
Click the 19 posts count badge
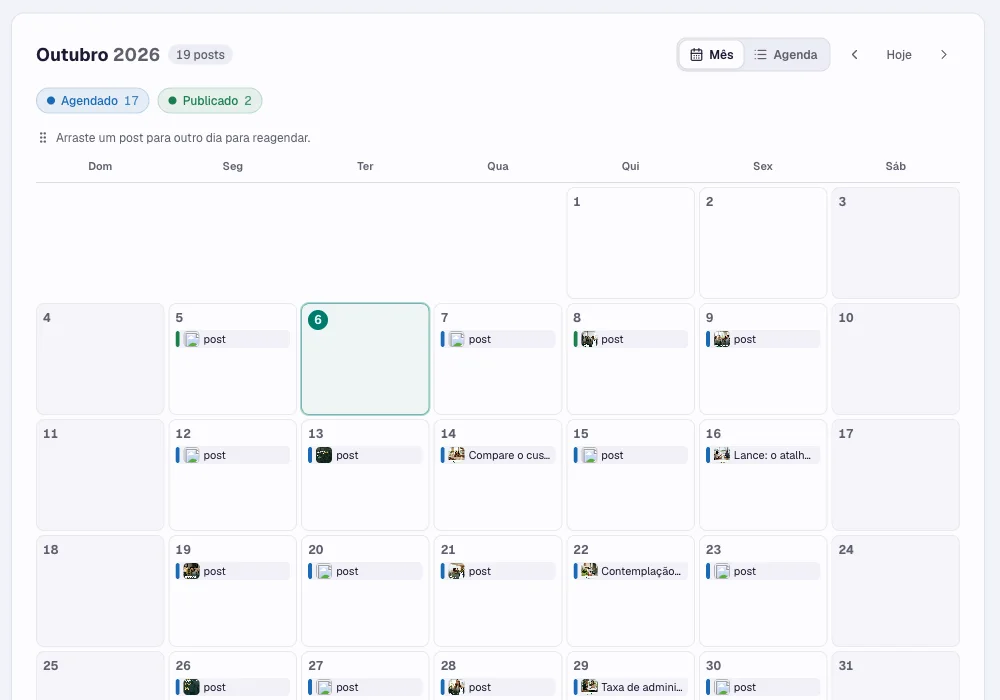click(x=200, y=55)
